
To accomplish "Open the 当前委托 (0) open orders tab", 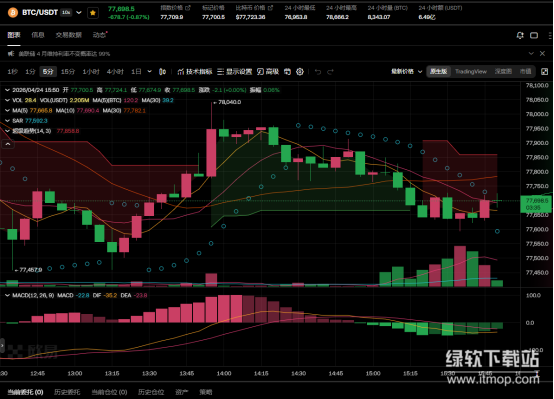I will pos(25,392).
